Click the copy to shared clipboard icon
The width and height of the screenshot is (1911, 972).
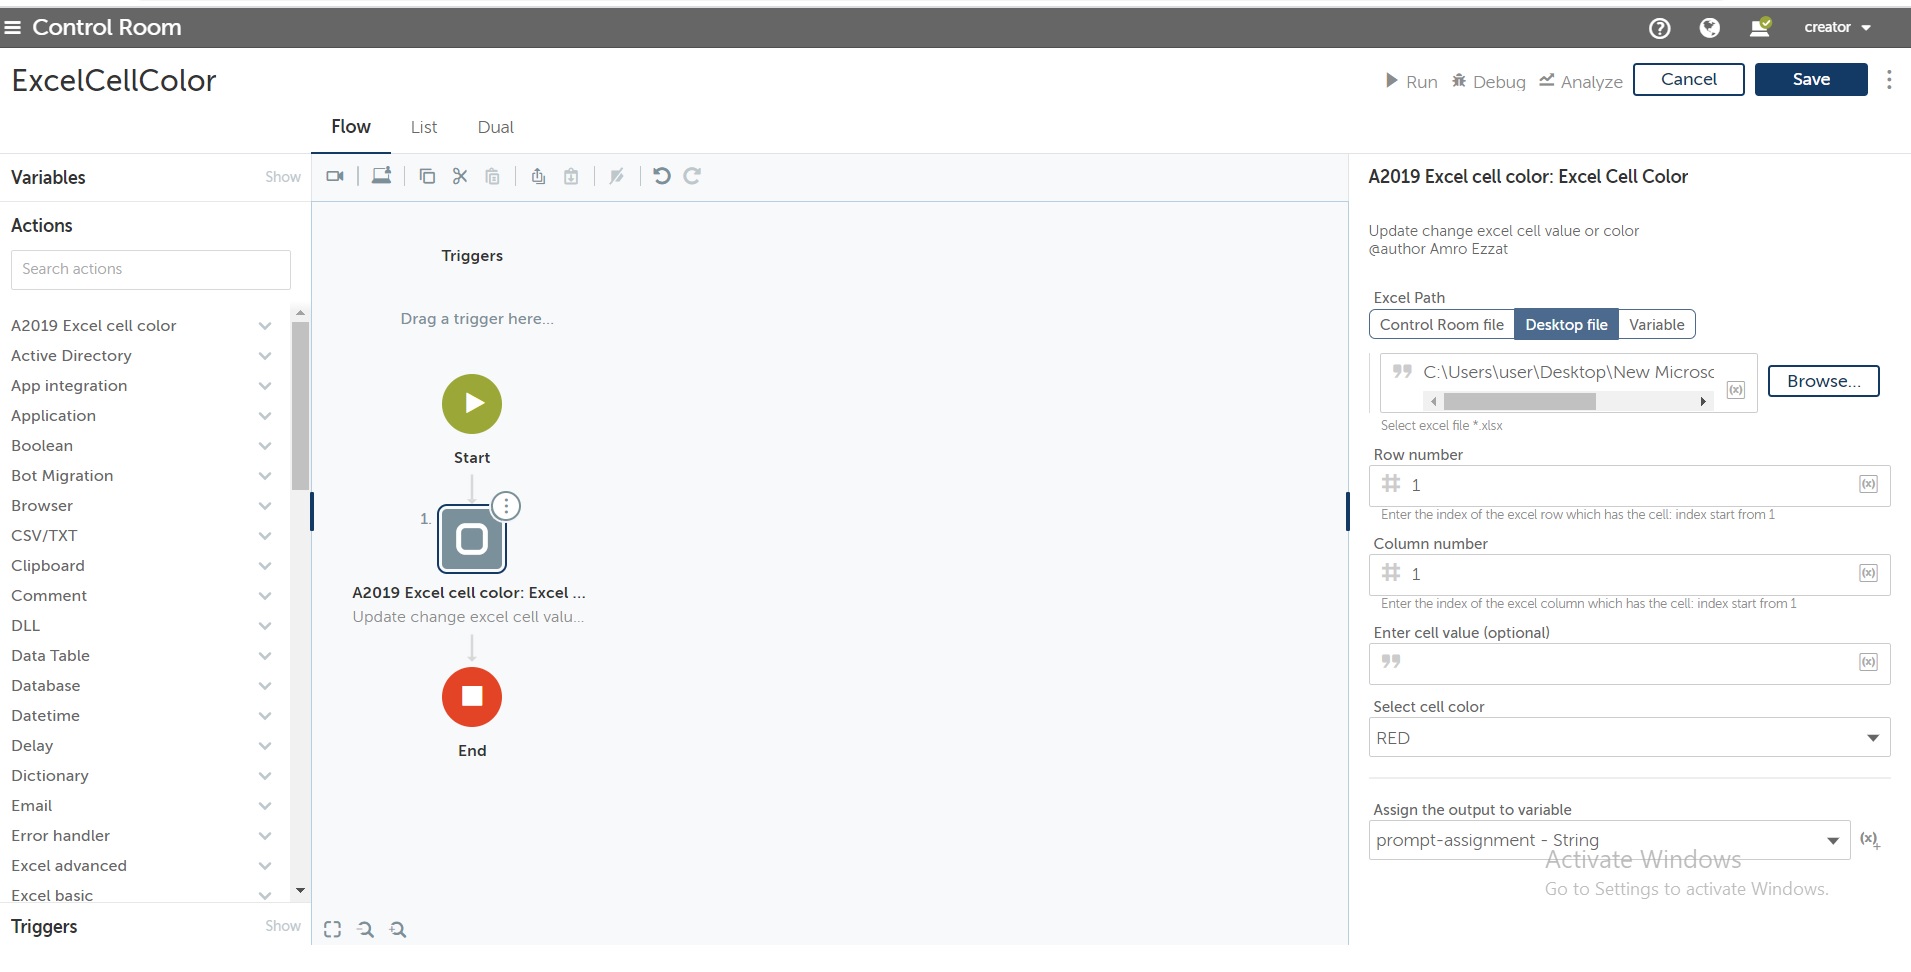pos(538,176)
